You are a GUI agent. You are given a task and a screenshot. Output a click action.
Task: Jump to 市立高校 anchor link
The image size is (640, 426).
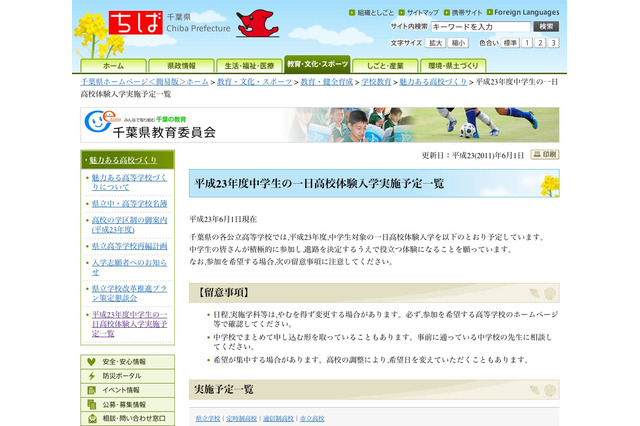[312, 419]
